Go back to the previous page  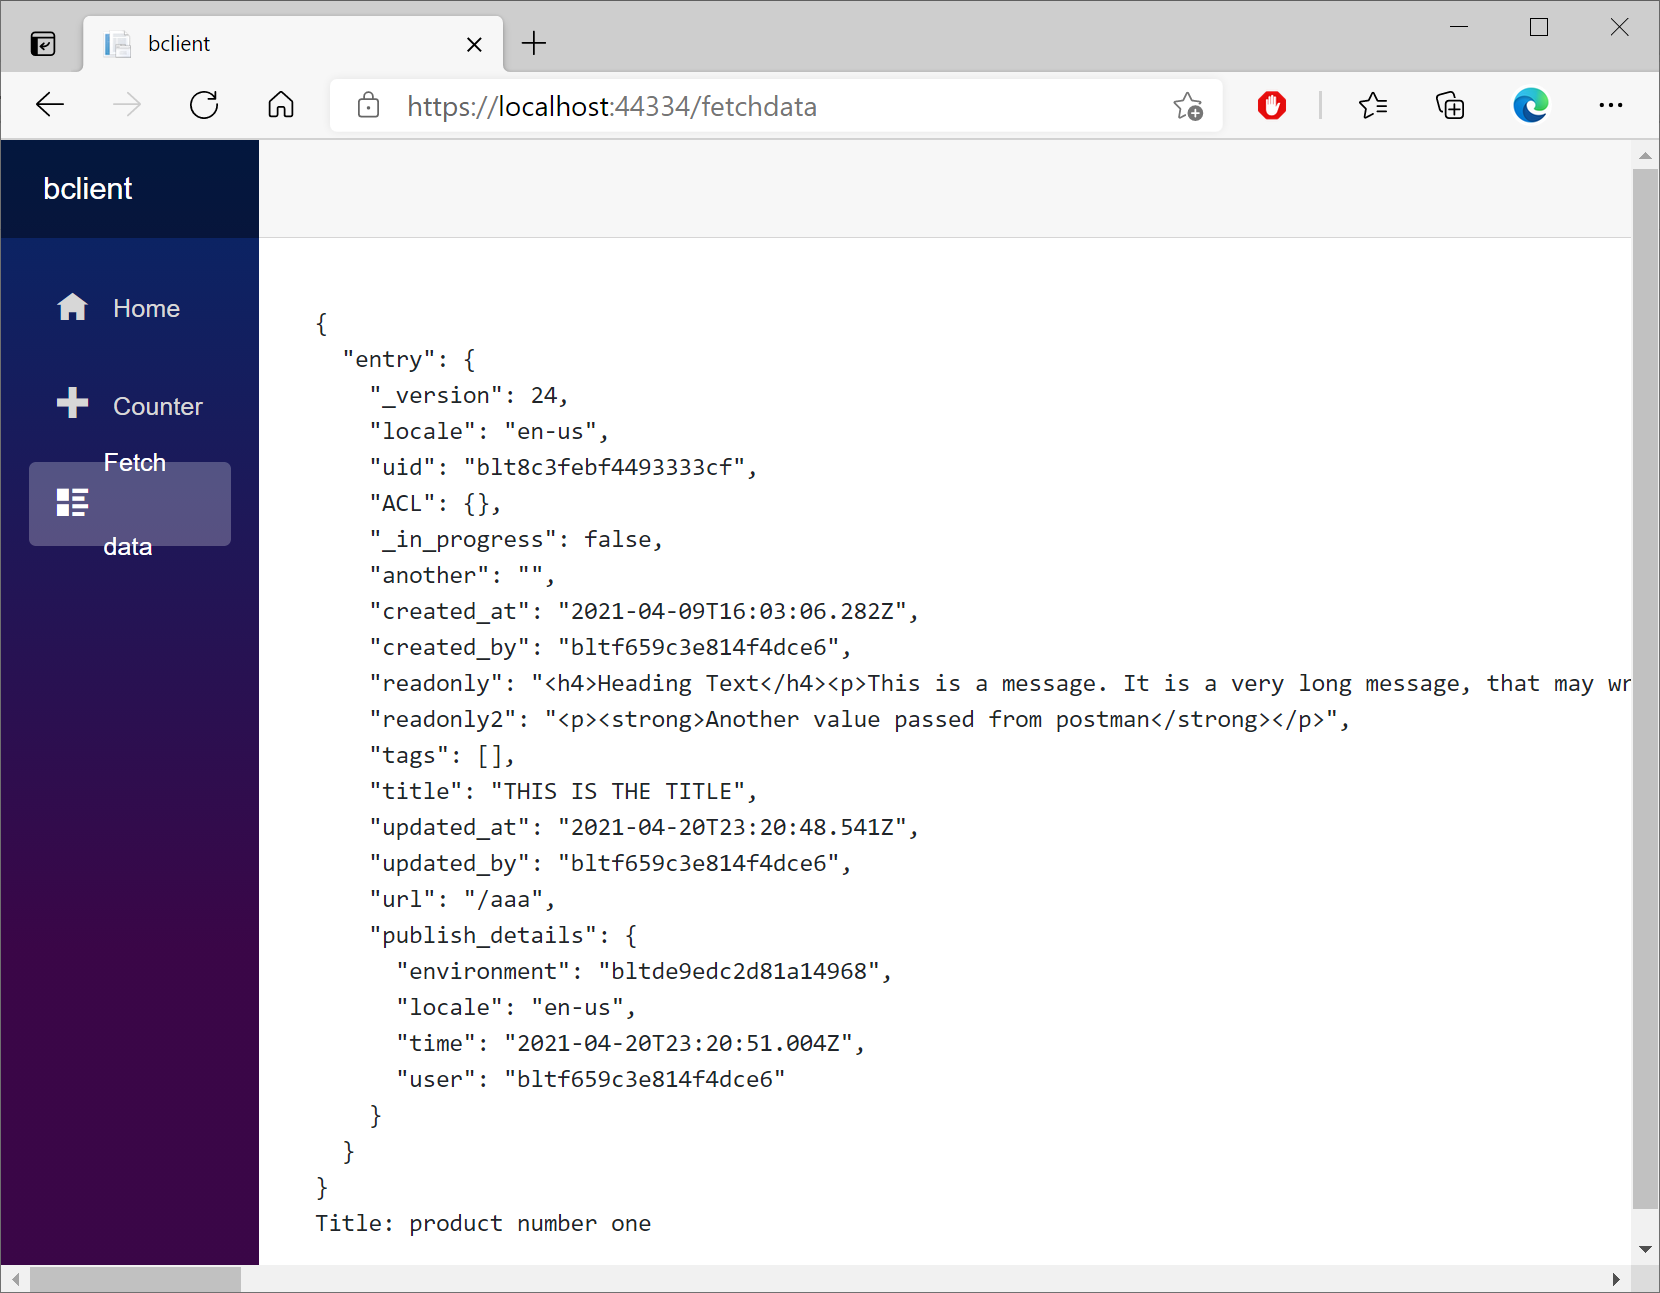coord(49,105)
